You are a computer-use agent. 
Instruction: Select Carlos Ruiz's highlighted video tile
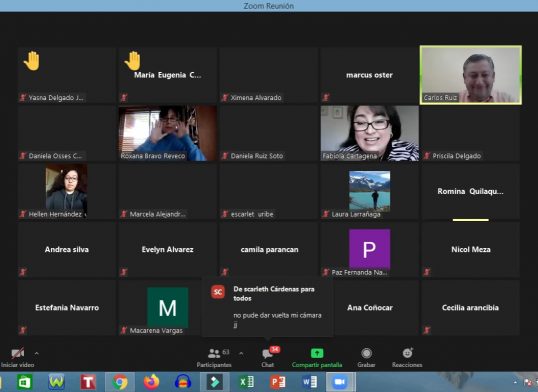point(471,75)
